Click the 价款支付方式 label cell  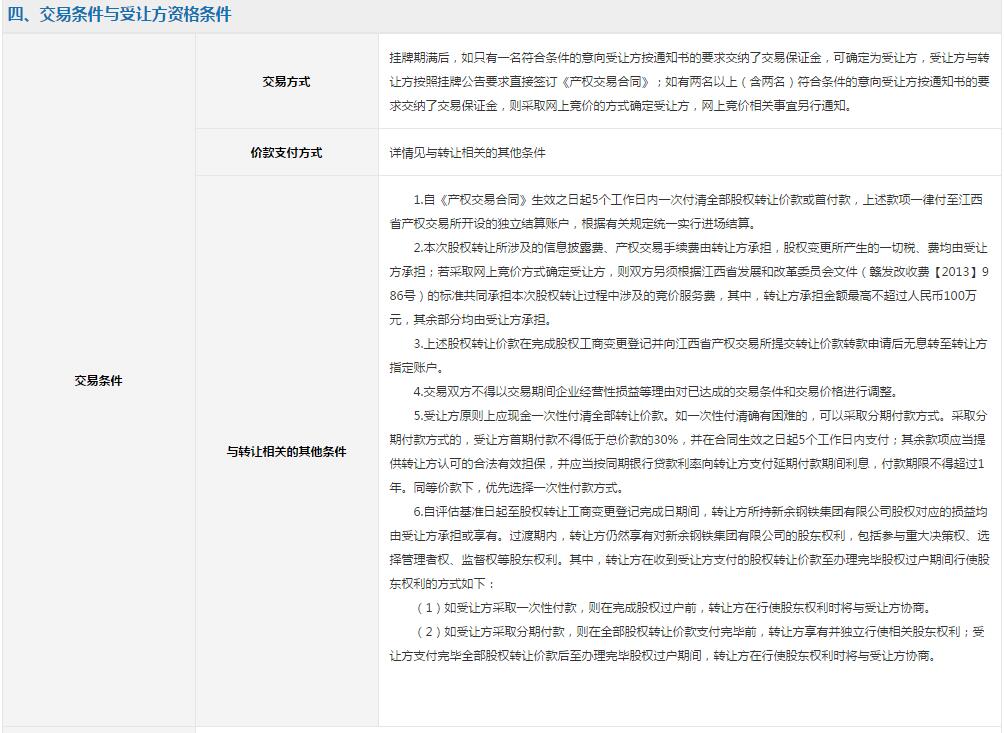click(x=286, y=153)
